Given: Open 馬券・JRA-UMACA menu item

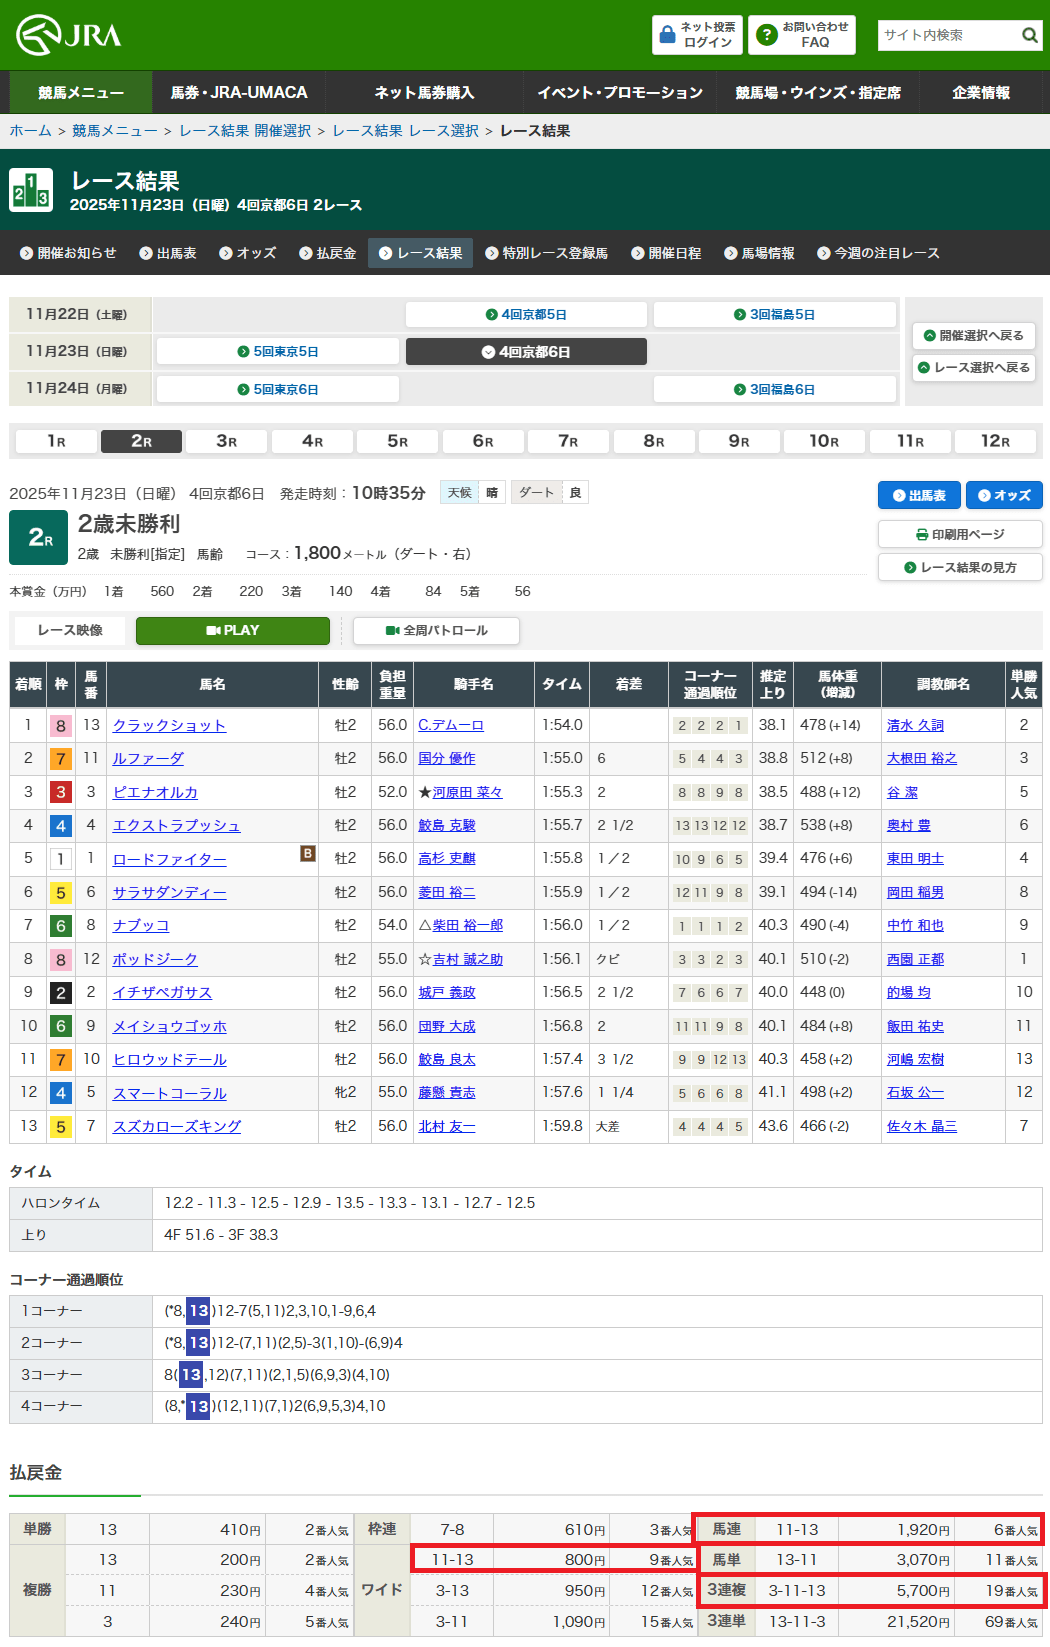Looking at the screenshot, I should (239, 92).
